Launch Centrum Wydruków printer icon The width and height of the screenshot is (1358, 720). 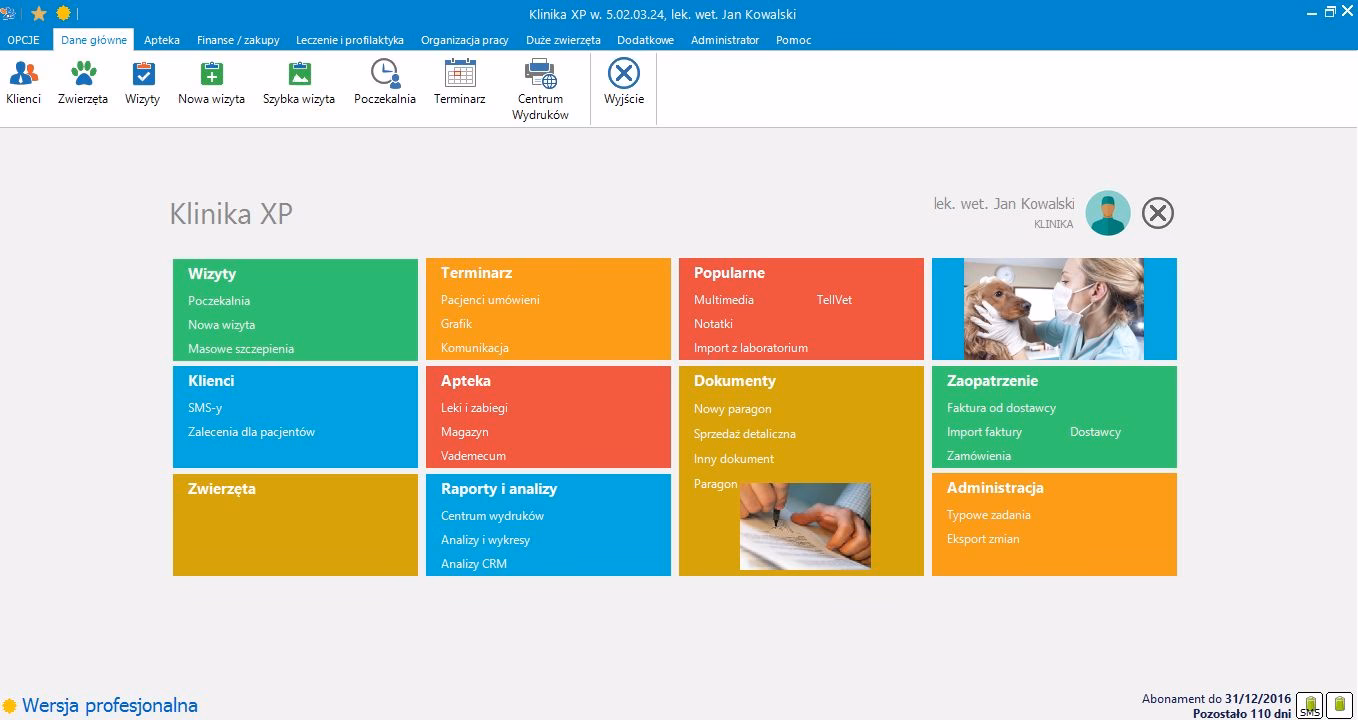pyautogui.click(x=540, y=75)
